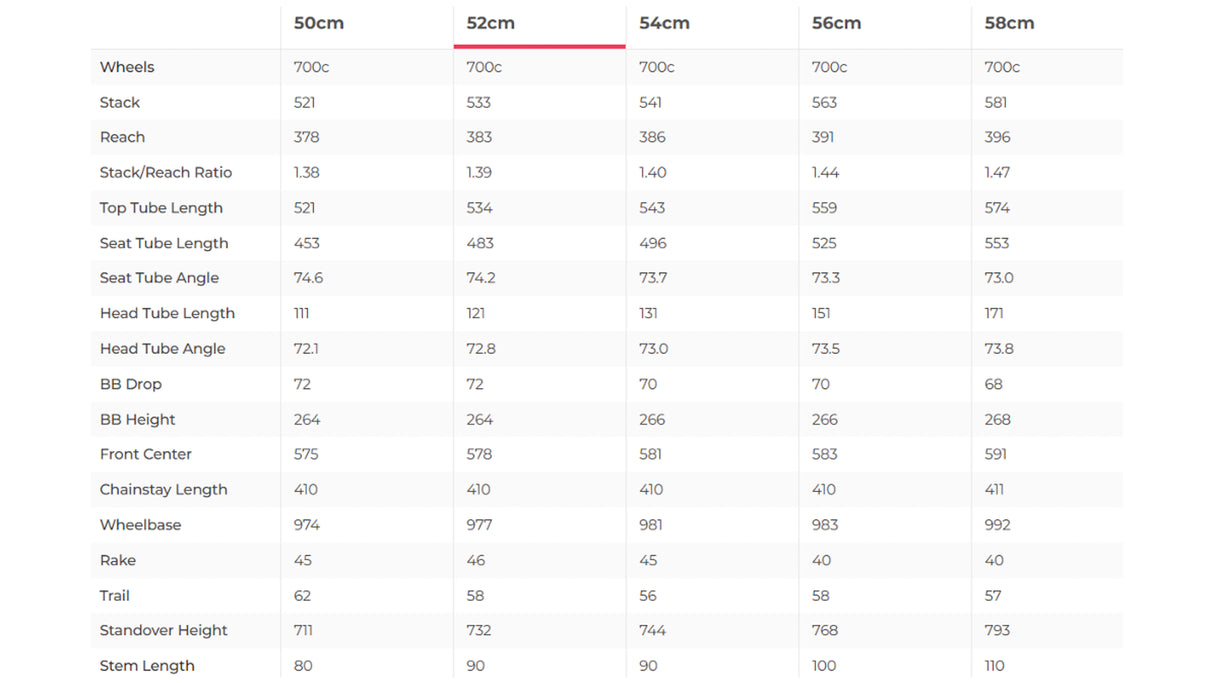Select the Chainstay Length row label
1214x683 pixels.
[164, 490]
